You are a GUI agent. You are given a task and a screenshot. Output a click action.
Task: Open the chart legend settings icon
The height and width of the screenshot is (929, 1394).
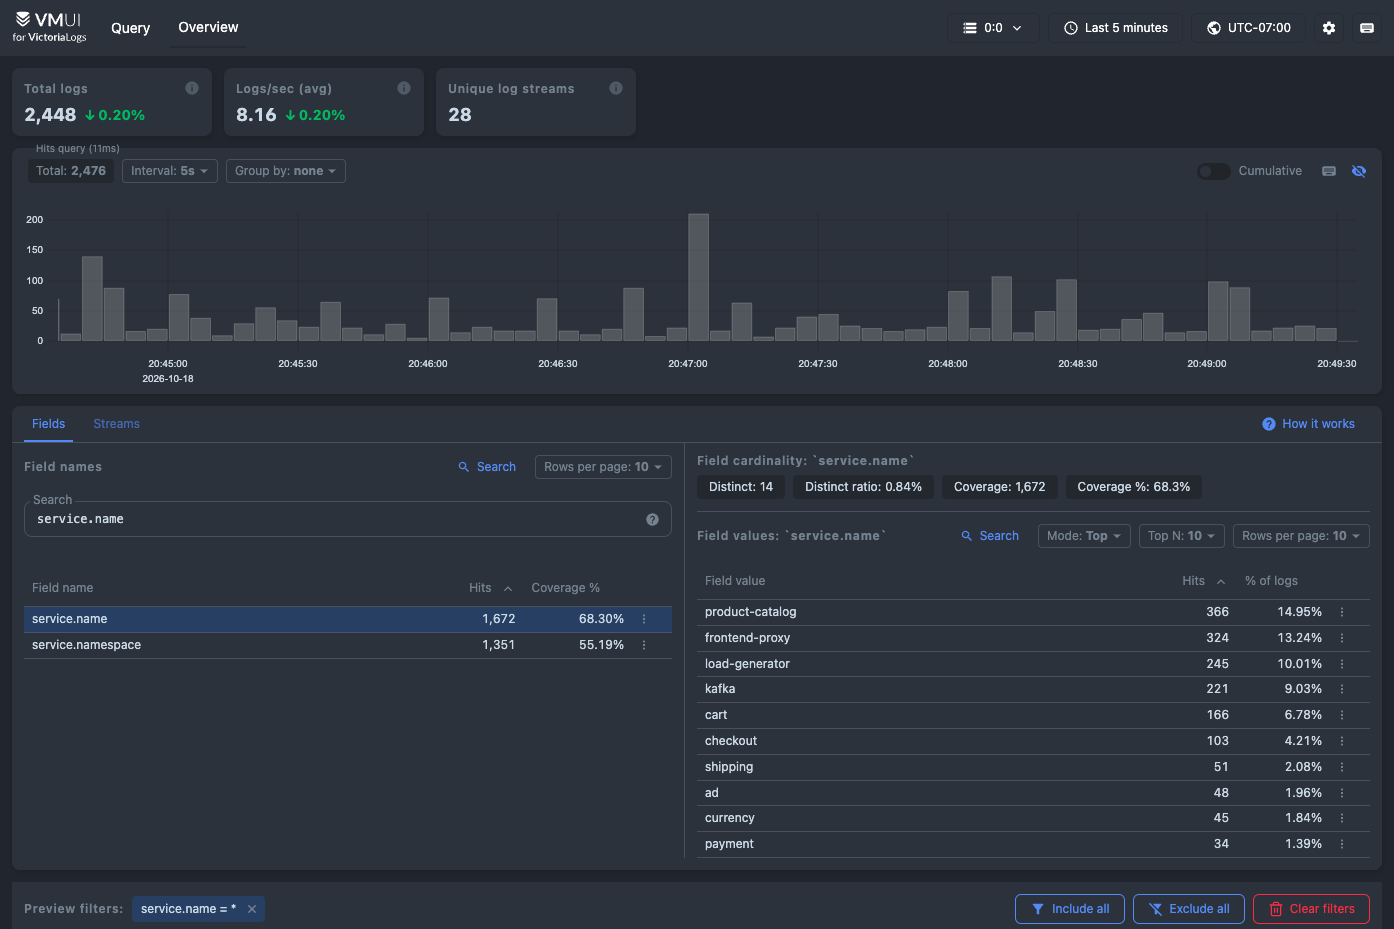tap(1329, 171)
